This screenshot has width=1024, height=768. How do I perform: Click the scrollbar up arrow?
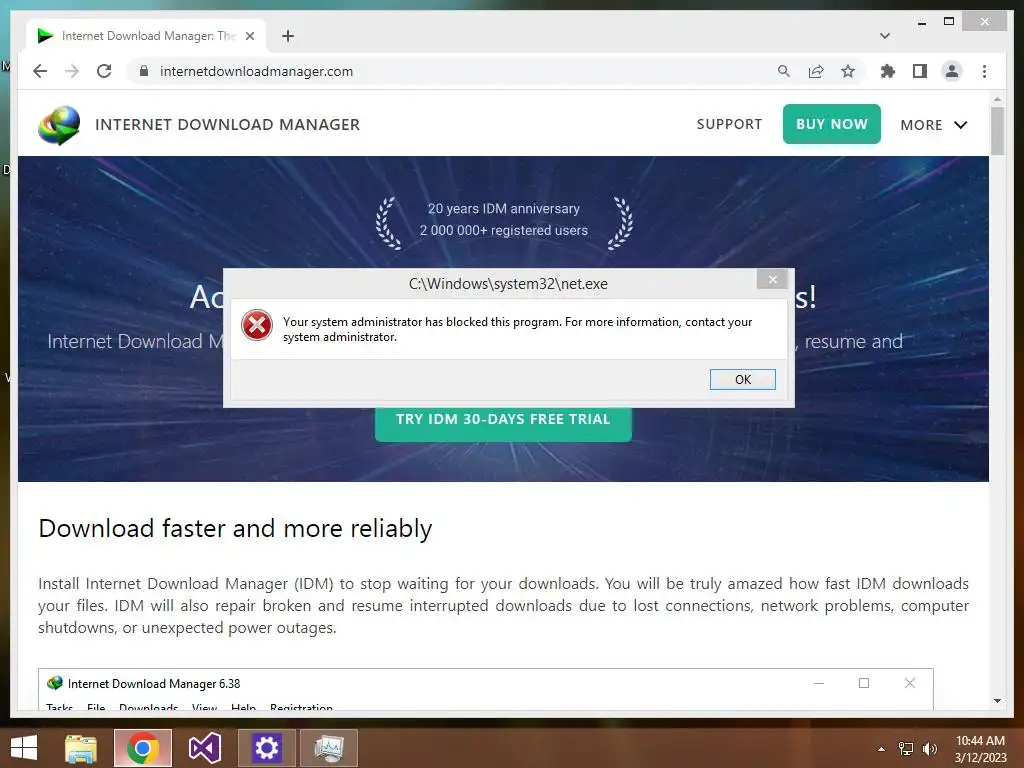click(997, 99)
